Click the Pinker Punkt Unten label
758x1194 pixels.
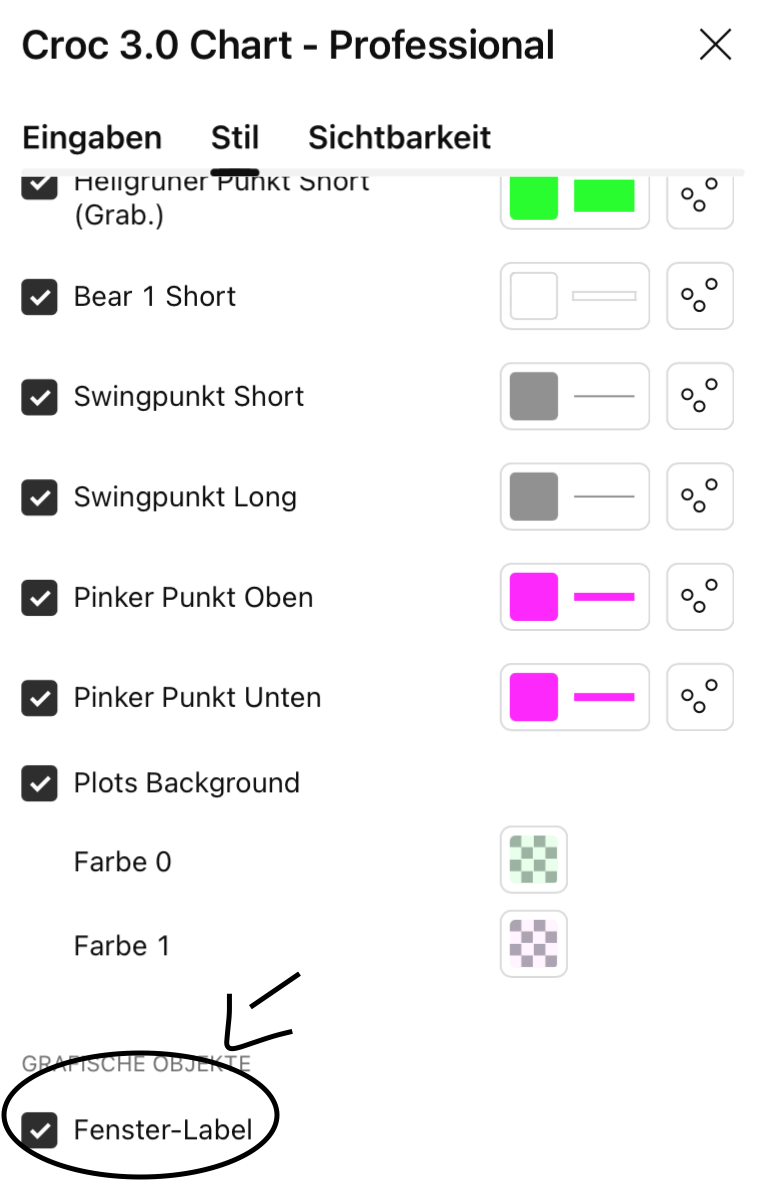197,697
